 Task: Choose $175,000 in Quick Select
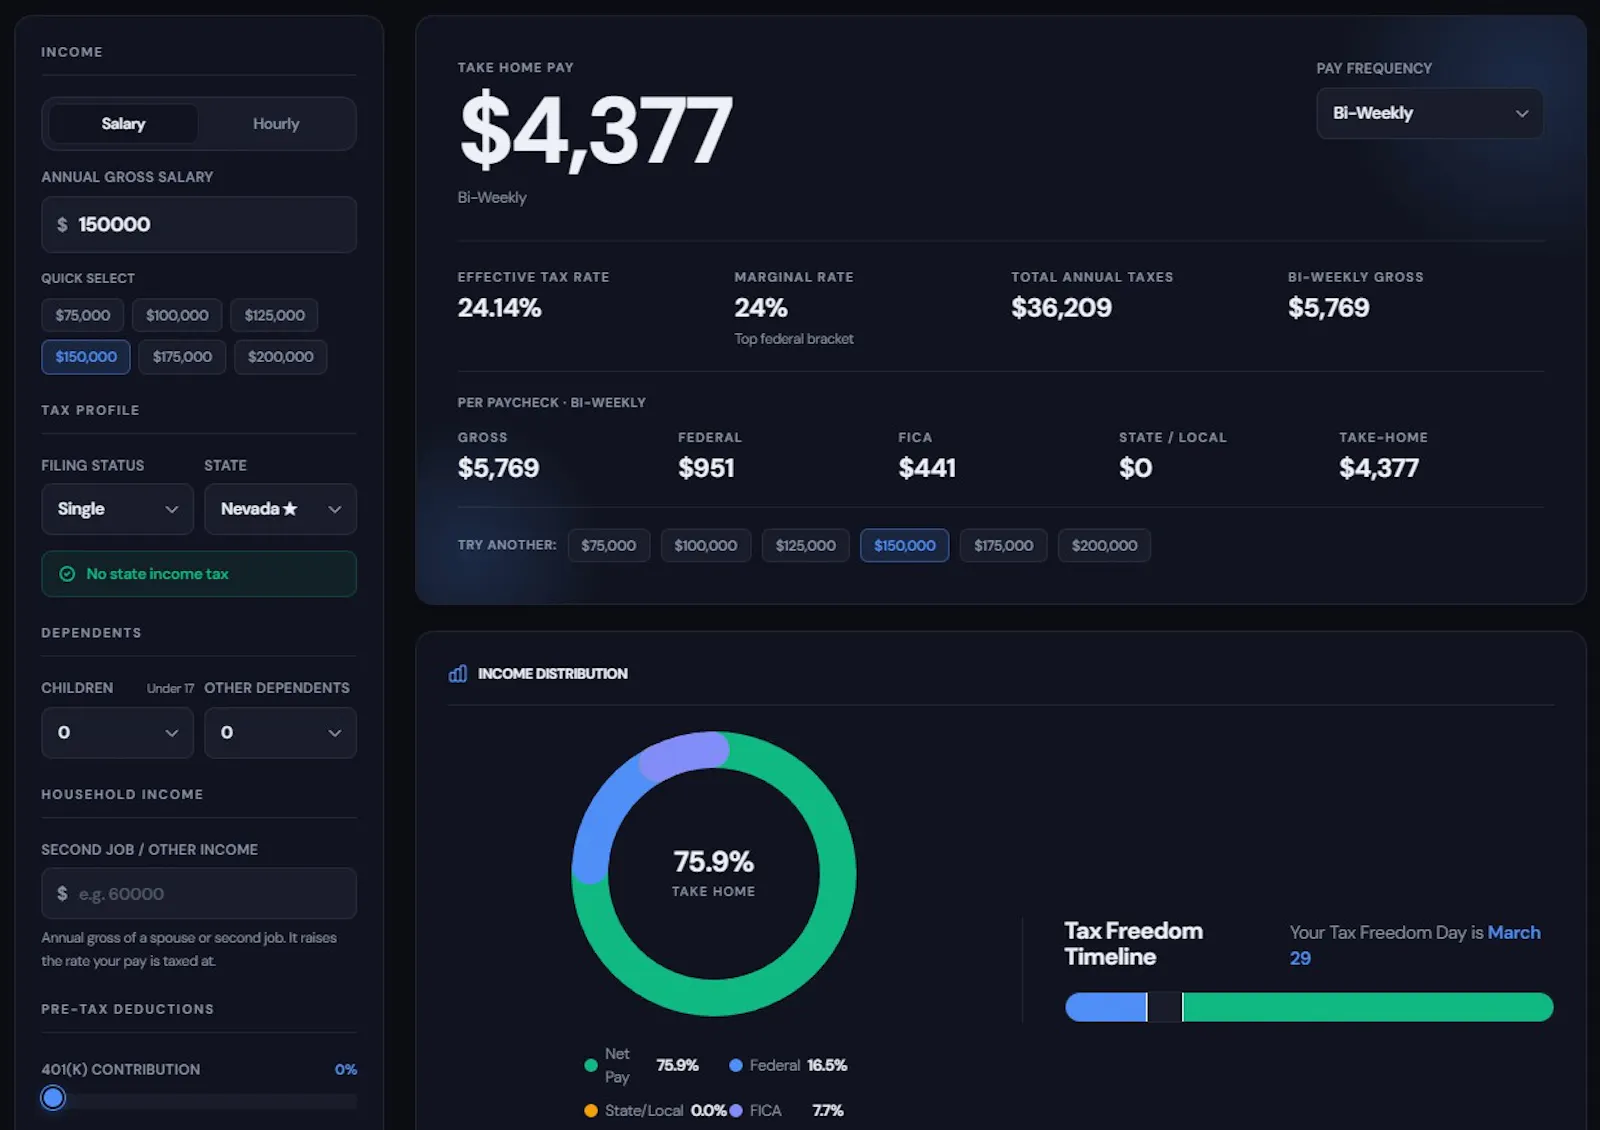pos(182,357)
